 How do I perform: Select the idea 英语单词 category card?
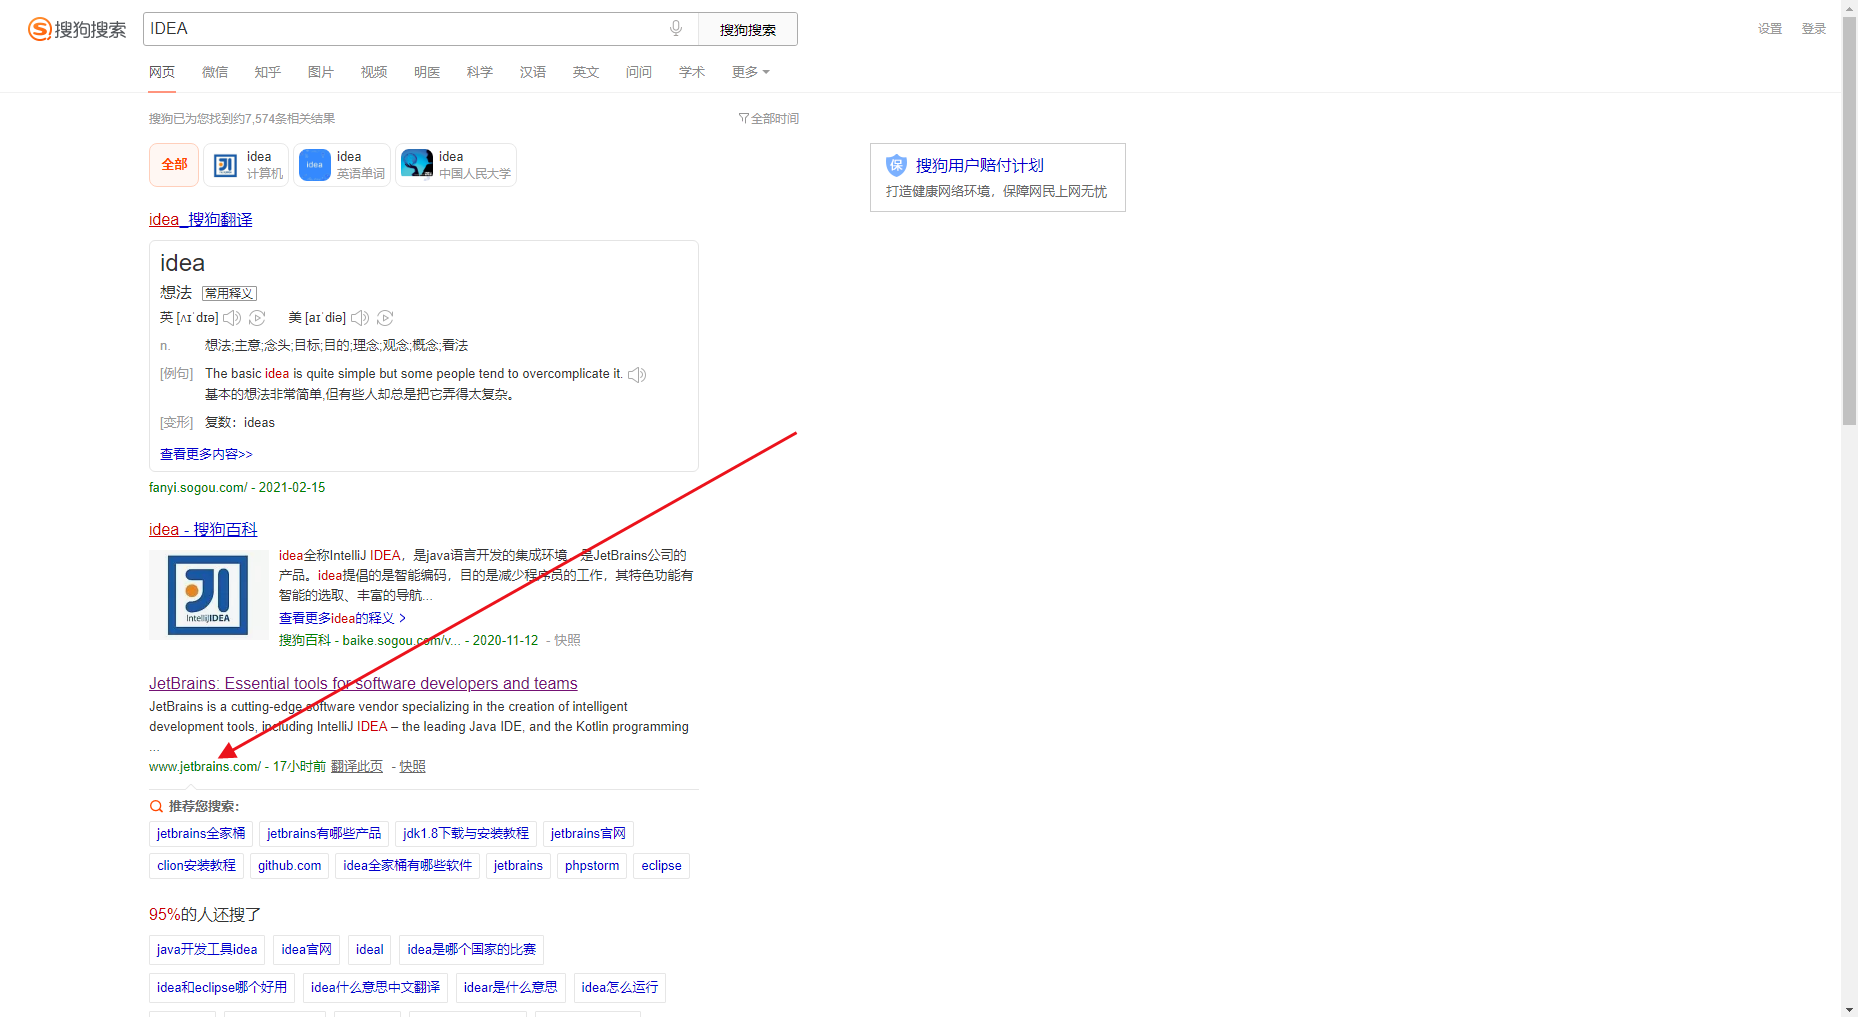(342, 165)
